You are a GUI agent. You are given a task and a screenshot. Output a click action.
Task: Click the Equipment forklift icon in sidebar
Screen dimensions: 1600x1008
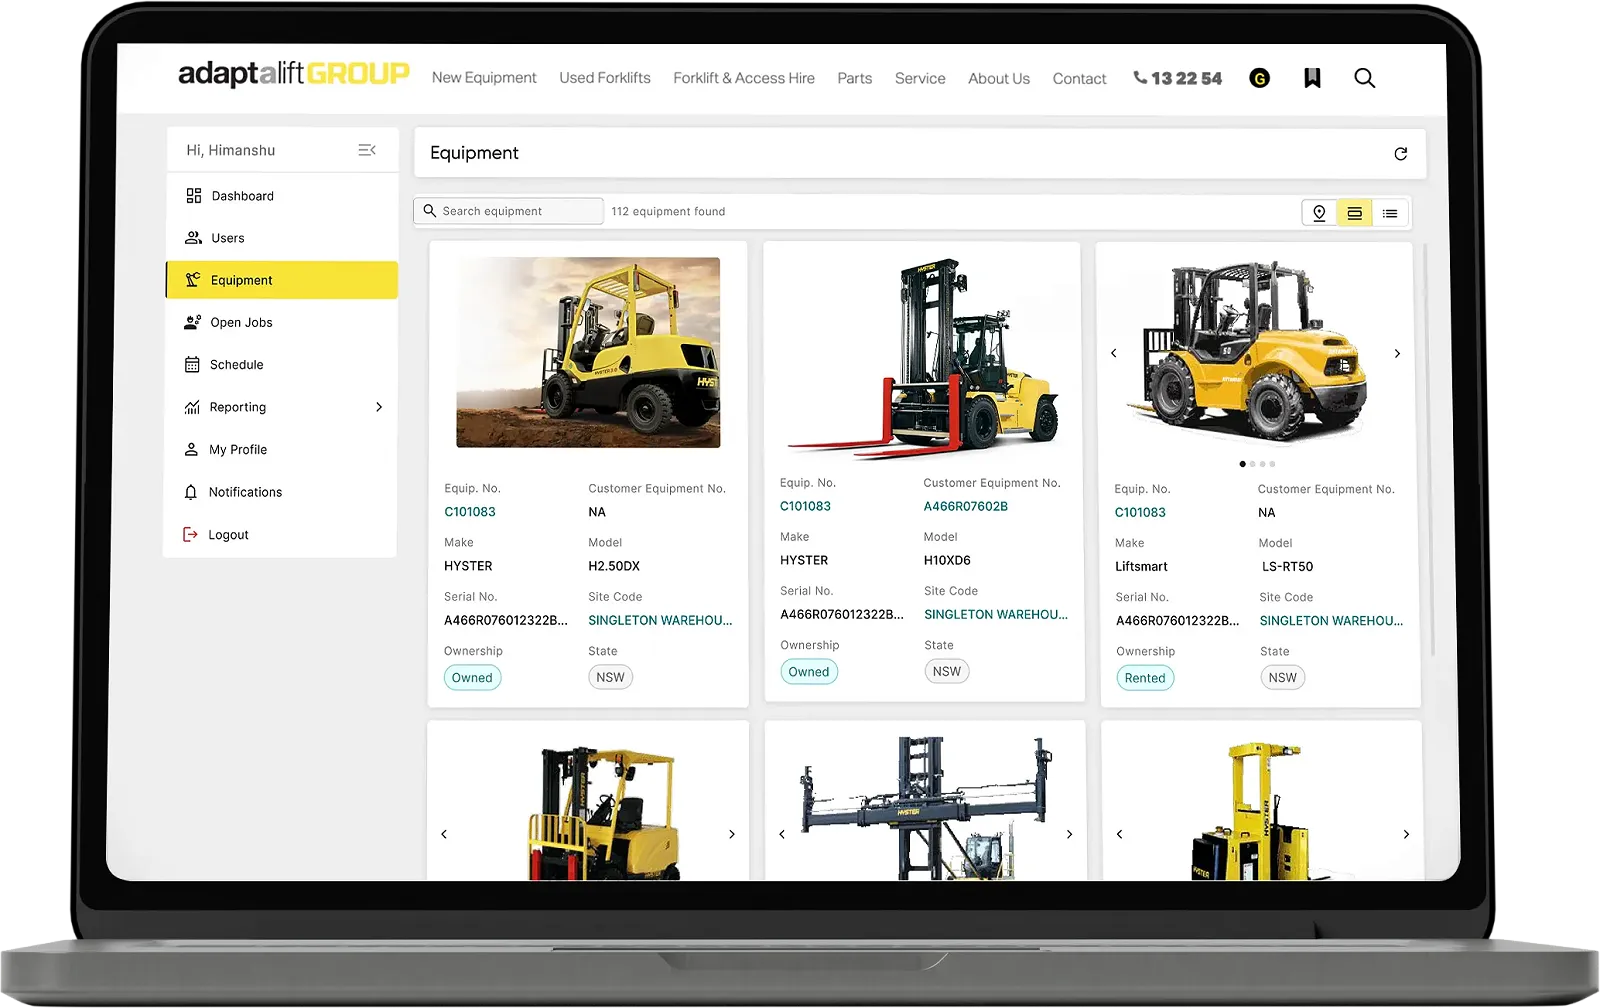(x=193, y=280)
